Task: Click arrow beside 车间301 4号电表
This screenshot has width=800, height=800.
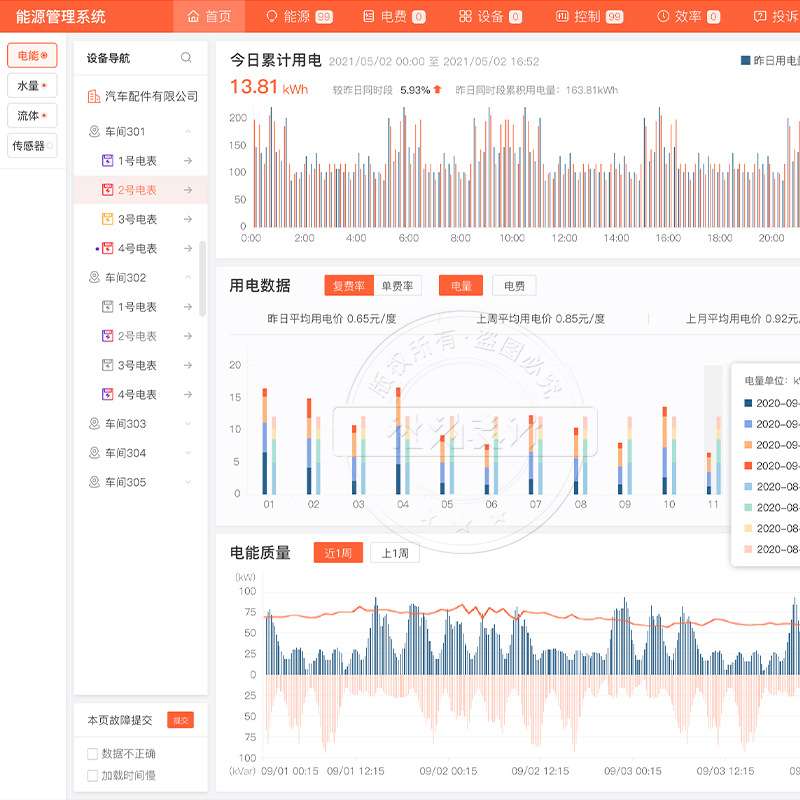Action: [188, 248]
